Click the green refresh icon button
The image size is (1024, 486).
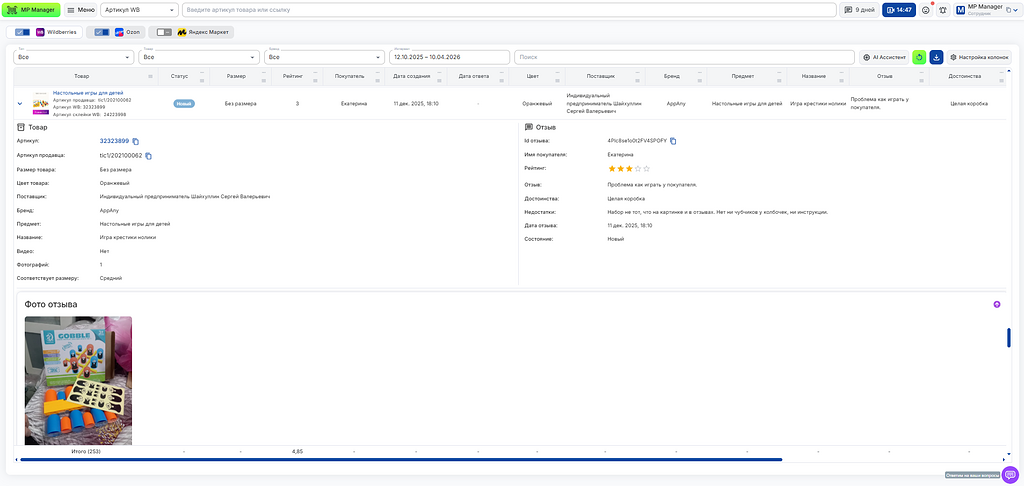(x=919, y=57)
